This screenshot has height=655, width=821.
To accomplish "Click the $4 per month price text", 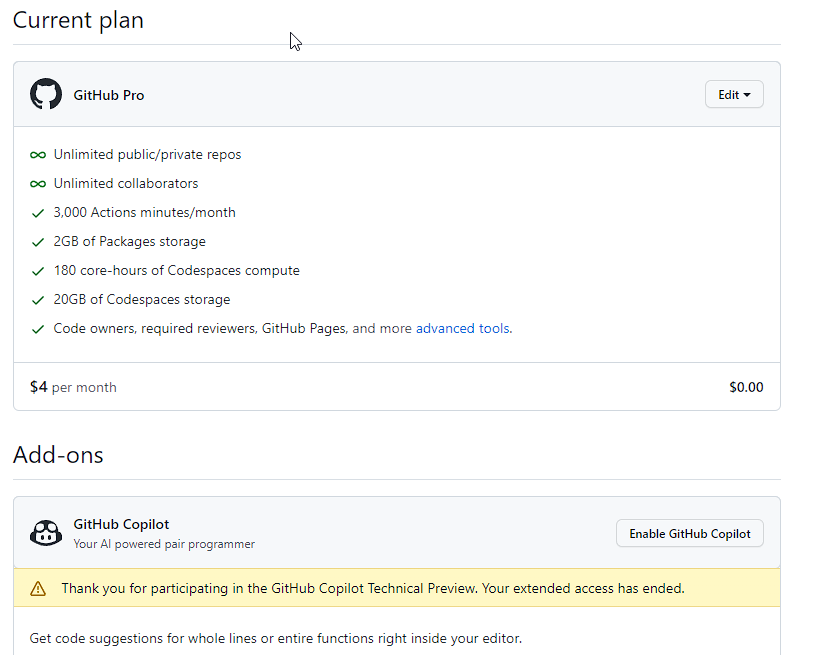I will tap(73, 387).
